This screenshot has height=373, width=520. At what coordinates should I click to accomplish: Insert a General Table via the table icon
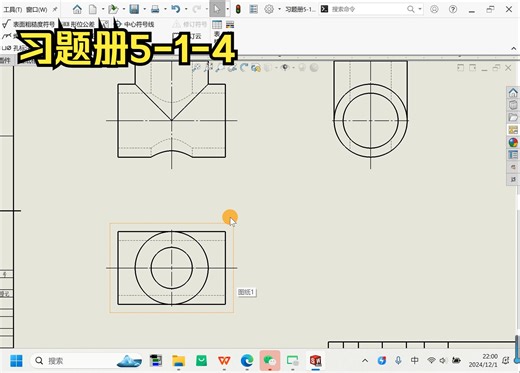(217, 24)
